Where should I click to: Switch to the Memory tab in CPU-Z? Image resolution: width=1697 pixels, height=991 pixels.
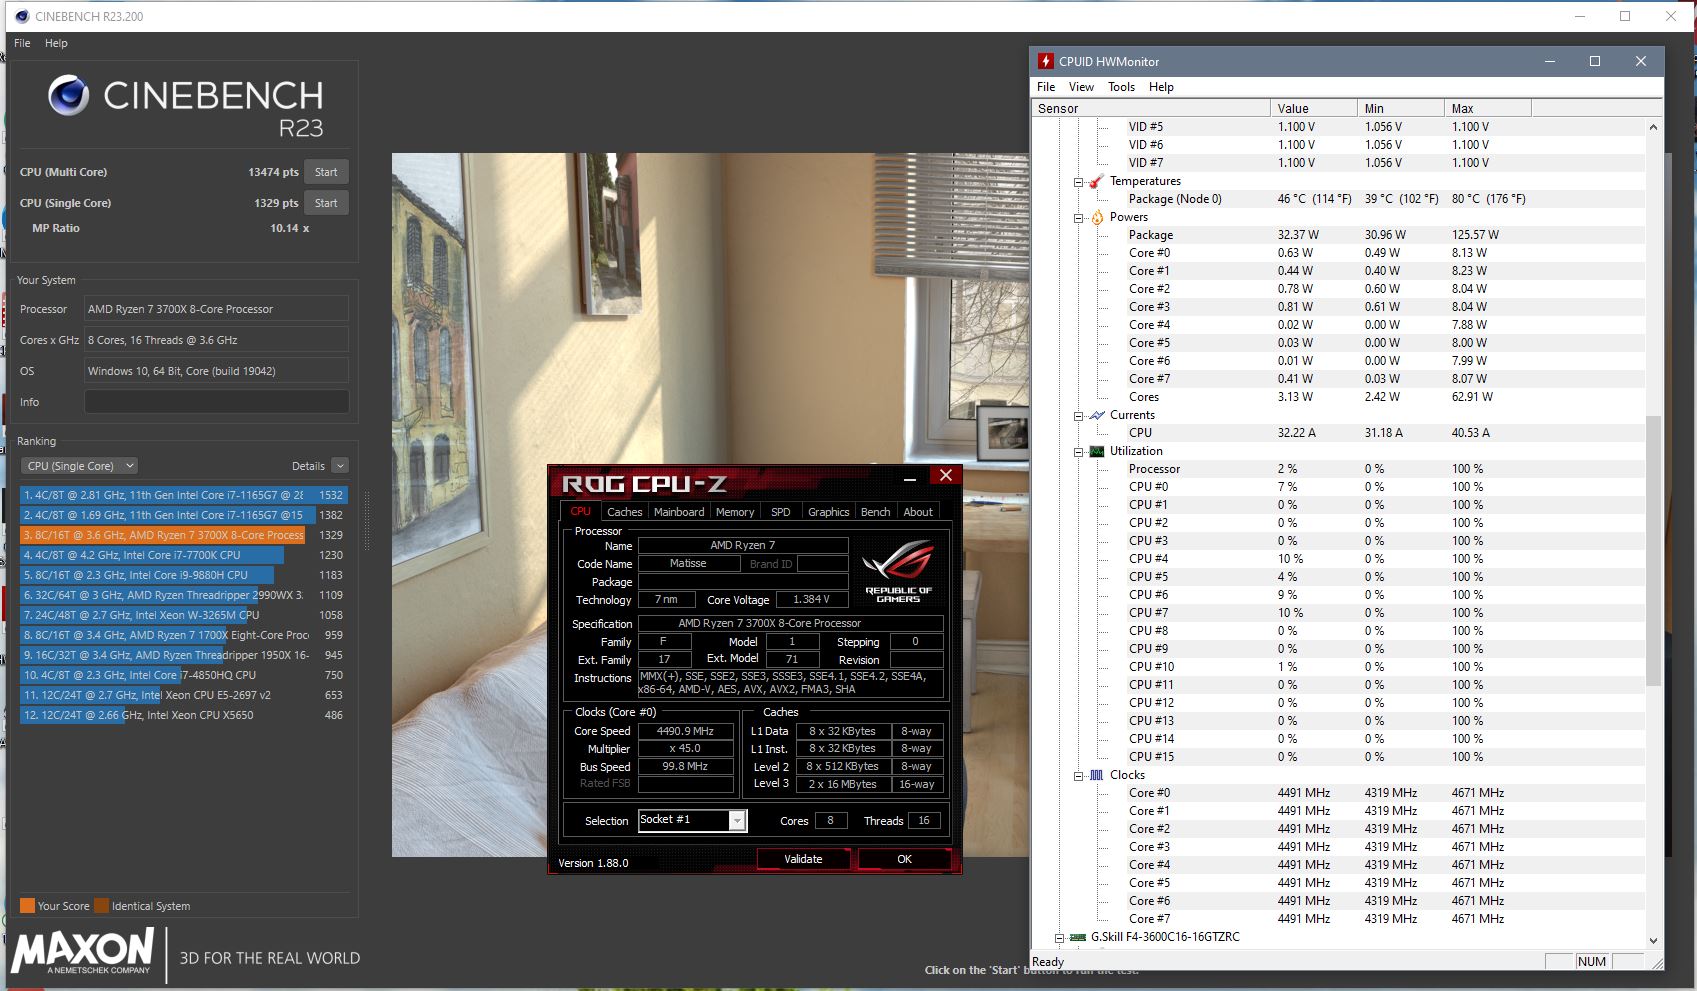(x=735, y=512)
